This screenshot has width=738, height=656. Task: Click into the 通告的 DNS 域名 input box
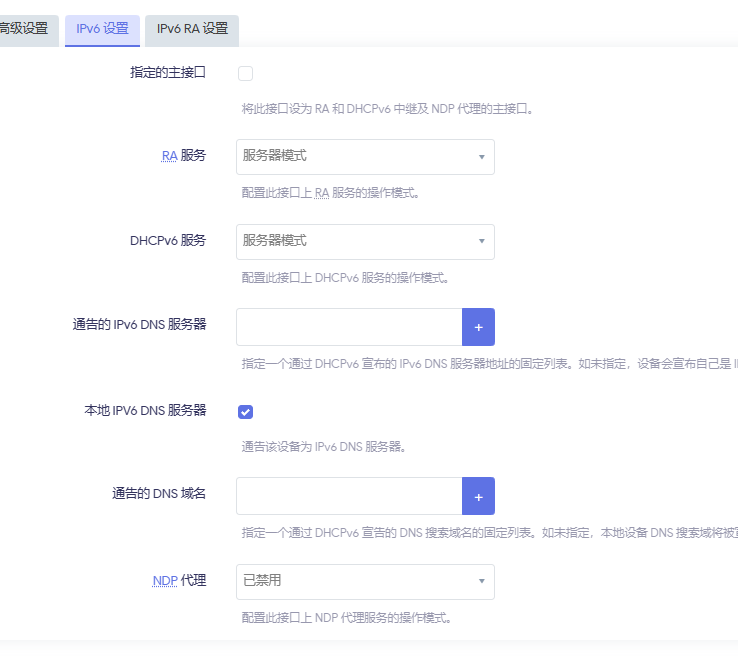coord(349,496)
